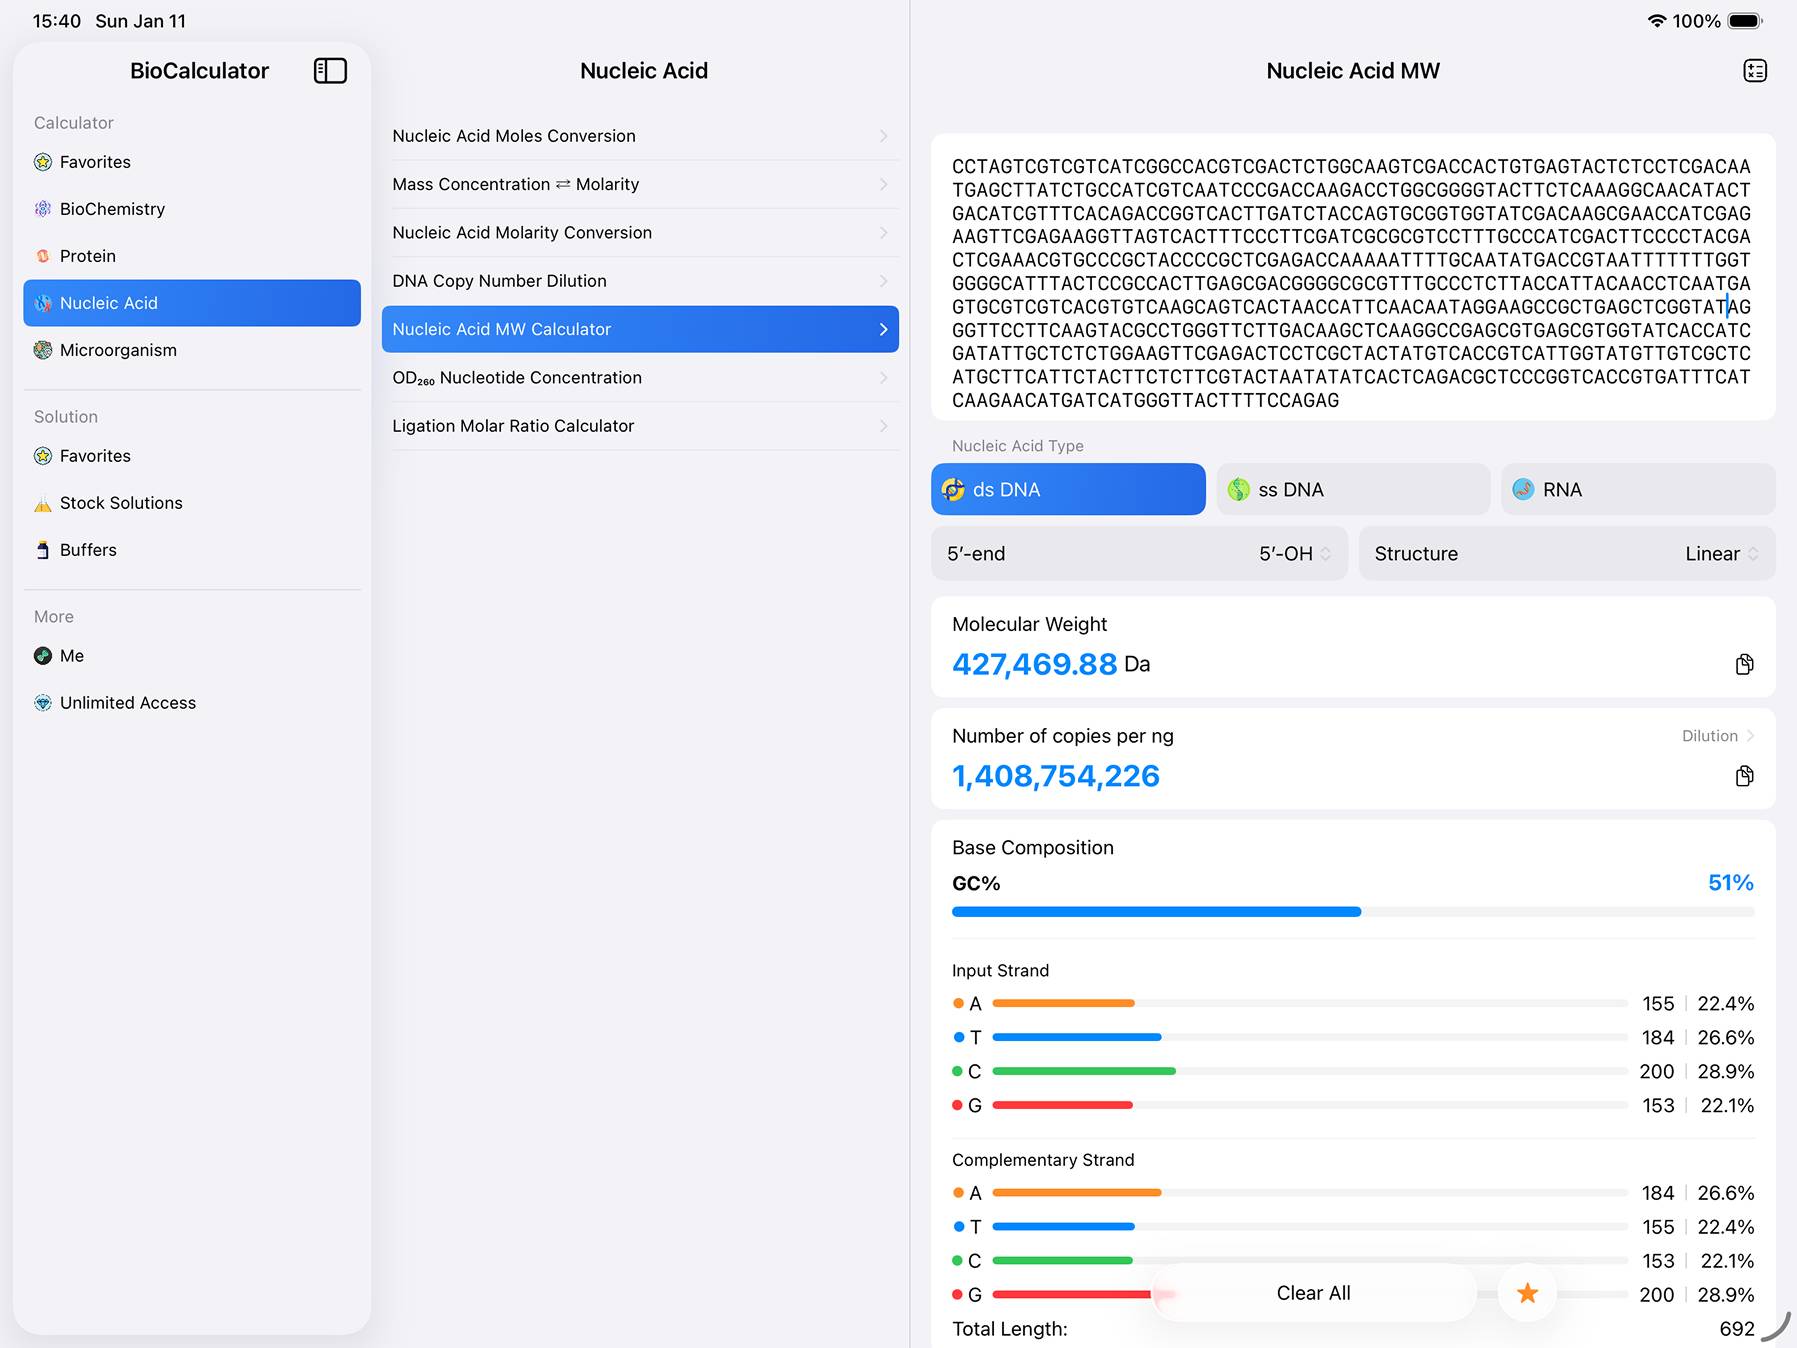Open BioChemistry in the sidebar

(112, 209)
